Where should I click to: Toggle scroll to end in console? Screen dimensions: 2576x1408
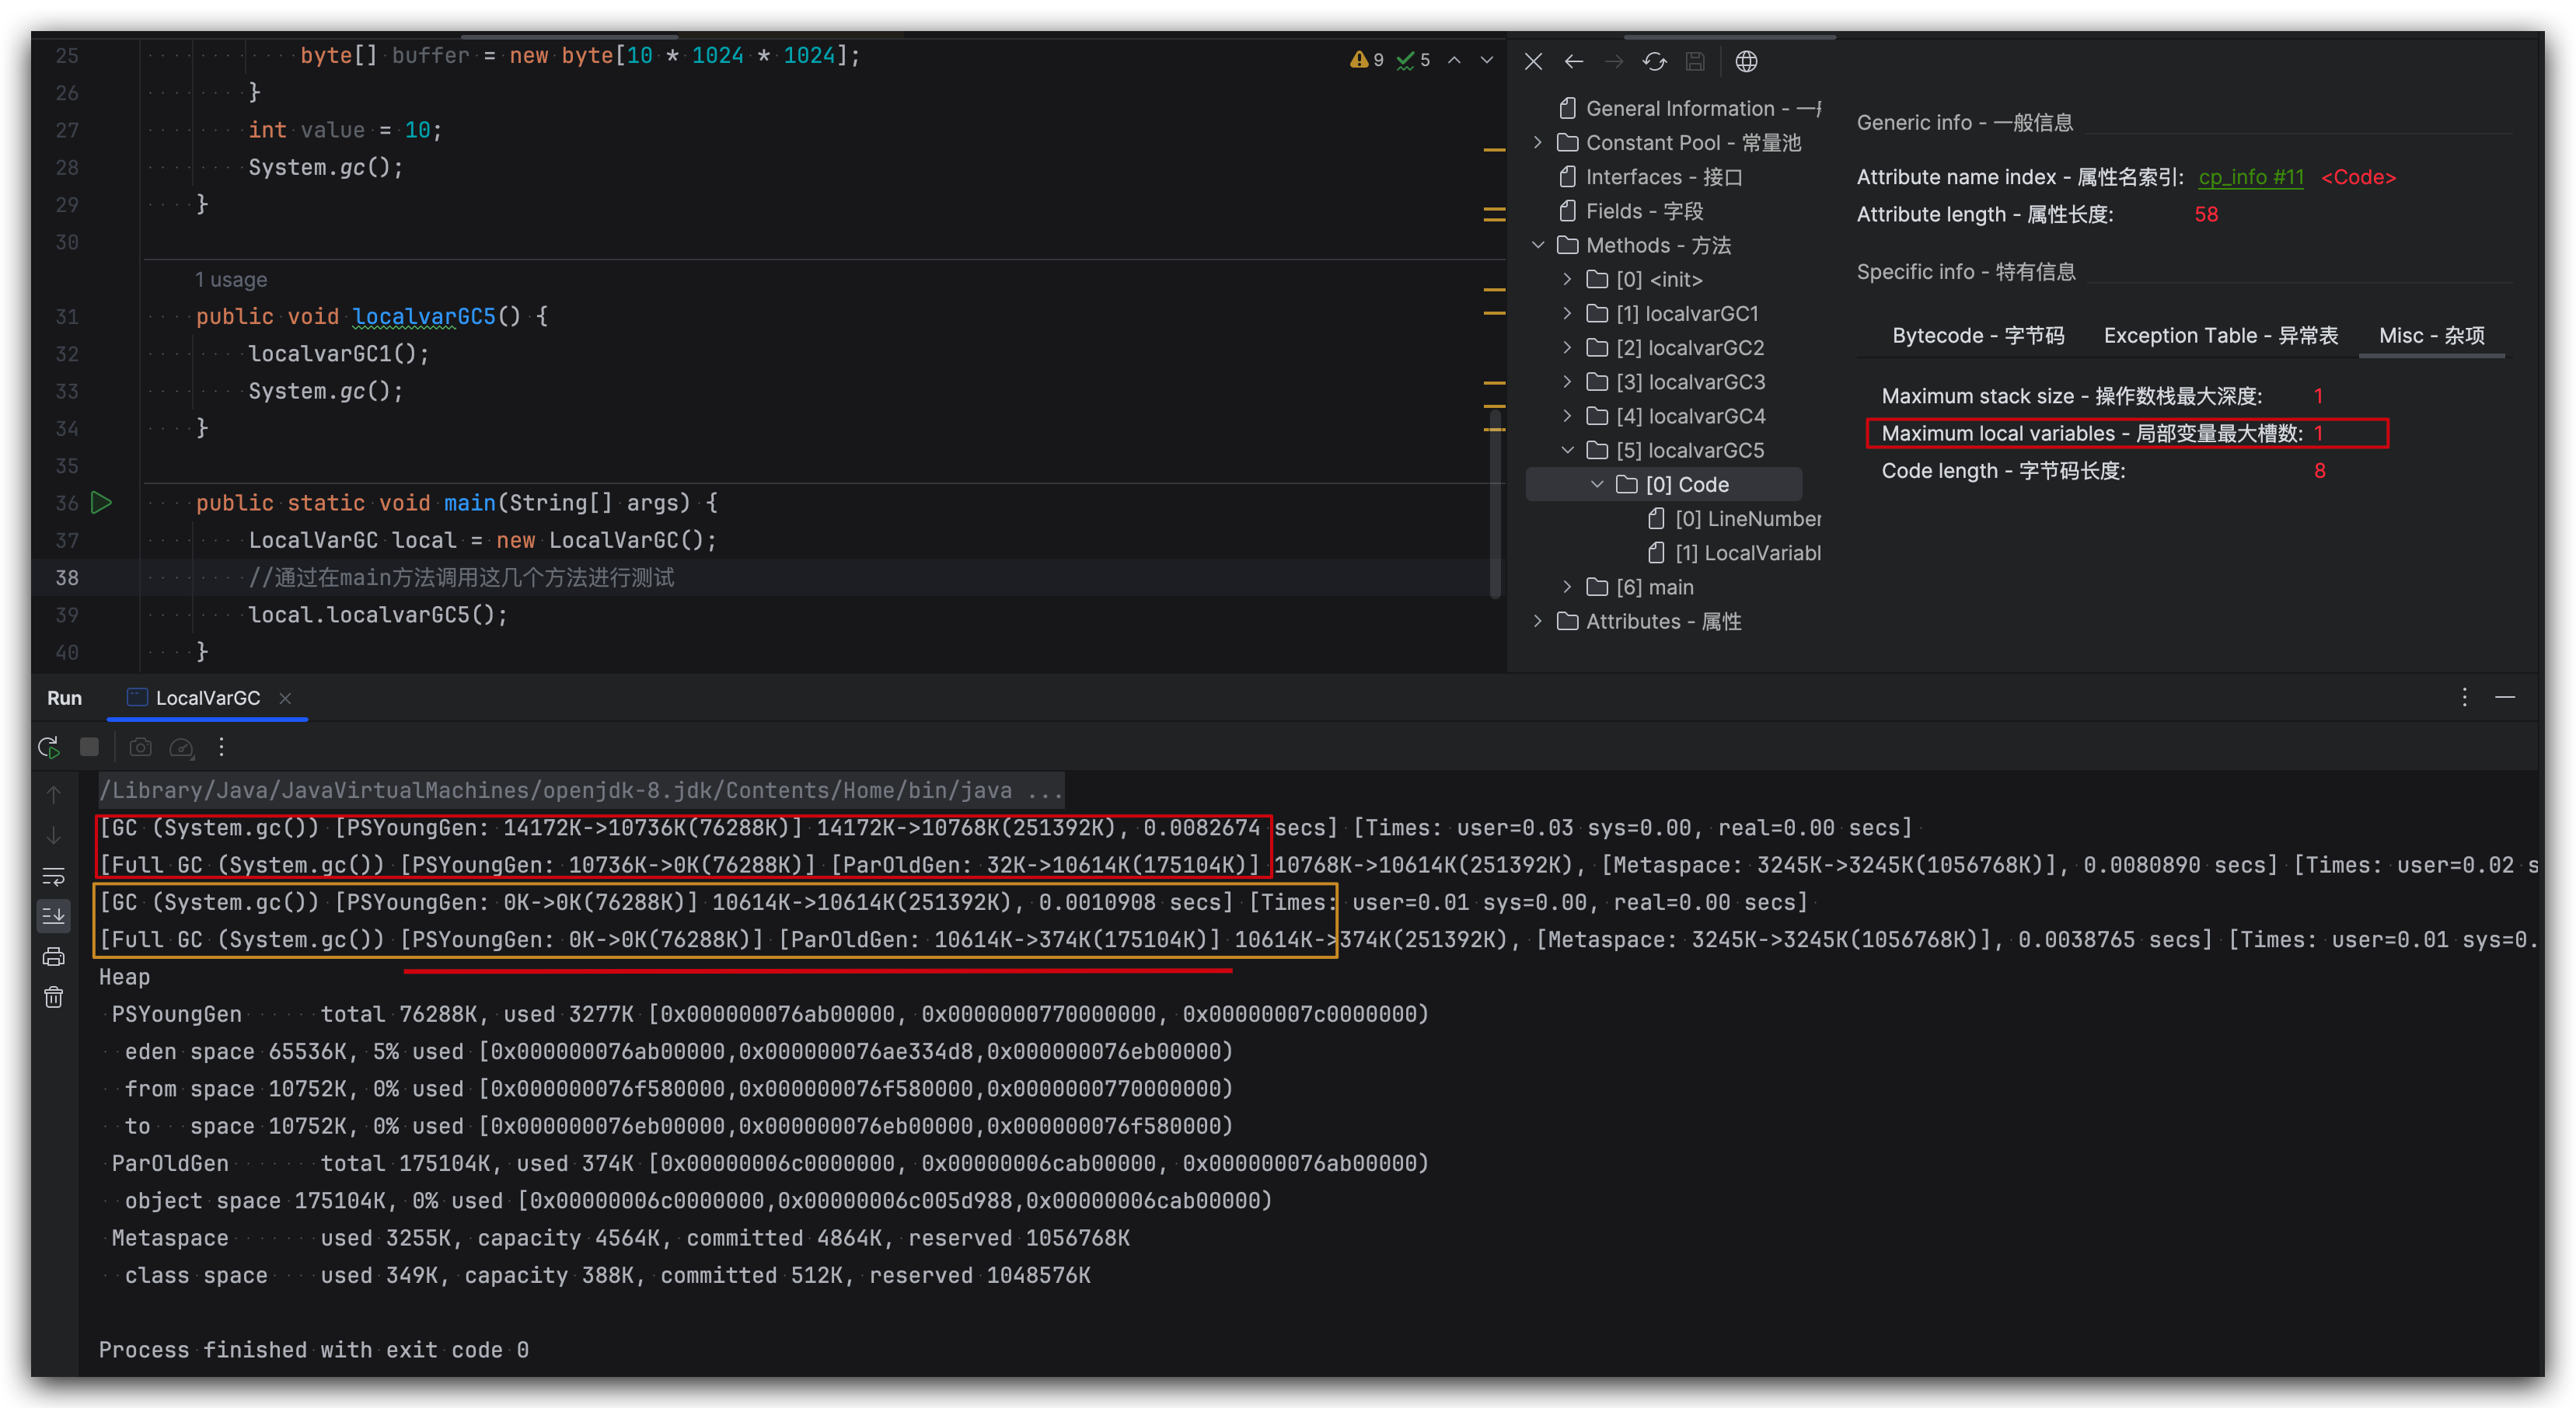54,916
